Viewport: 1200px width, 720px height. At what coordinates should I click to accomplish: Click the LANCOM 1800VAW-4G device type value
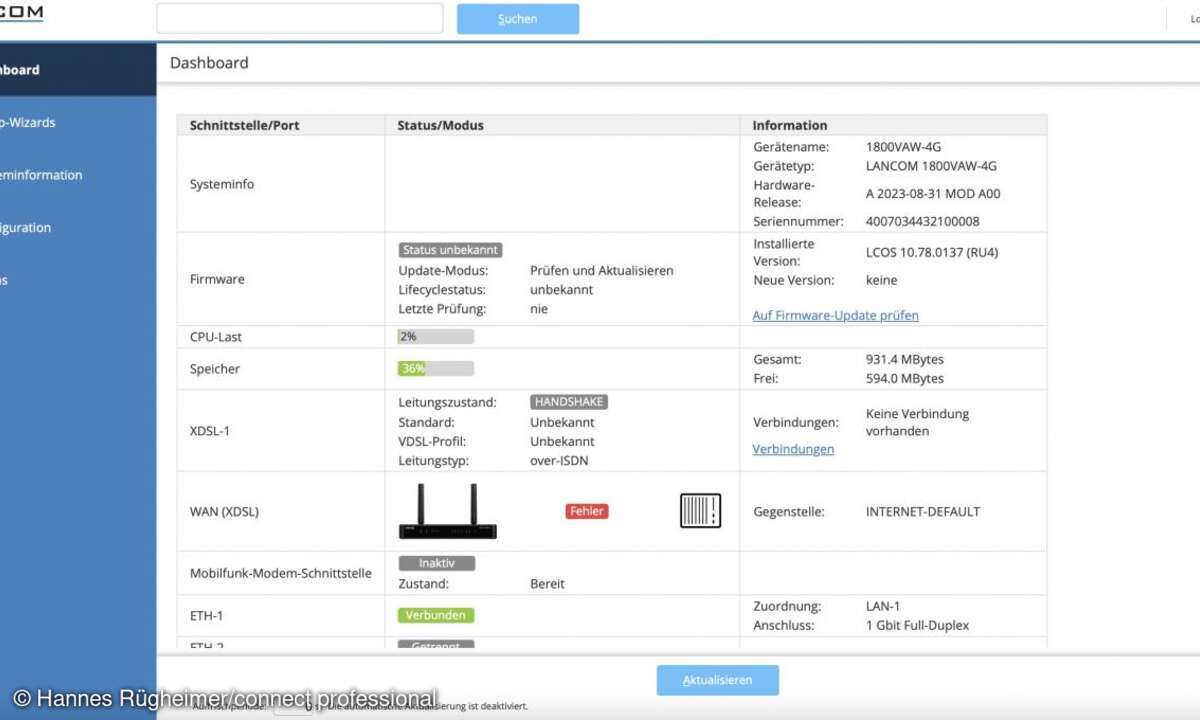(x=931, y=166)
